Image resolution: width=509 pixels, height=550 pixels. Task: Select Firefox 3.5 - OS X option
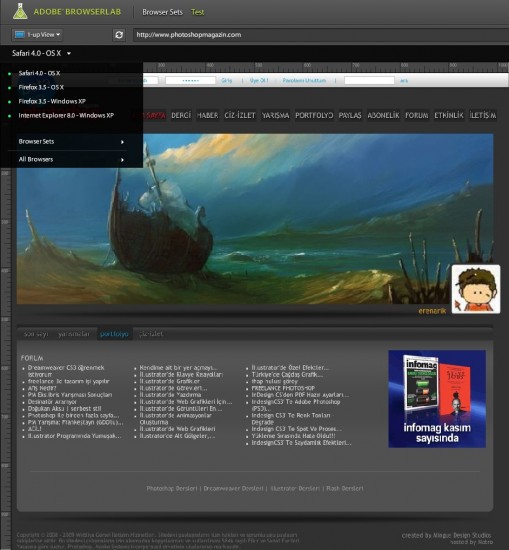41,87
